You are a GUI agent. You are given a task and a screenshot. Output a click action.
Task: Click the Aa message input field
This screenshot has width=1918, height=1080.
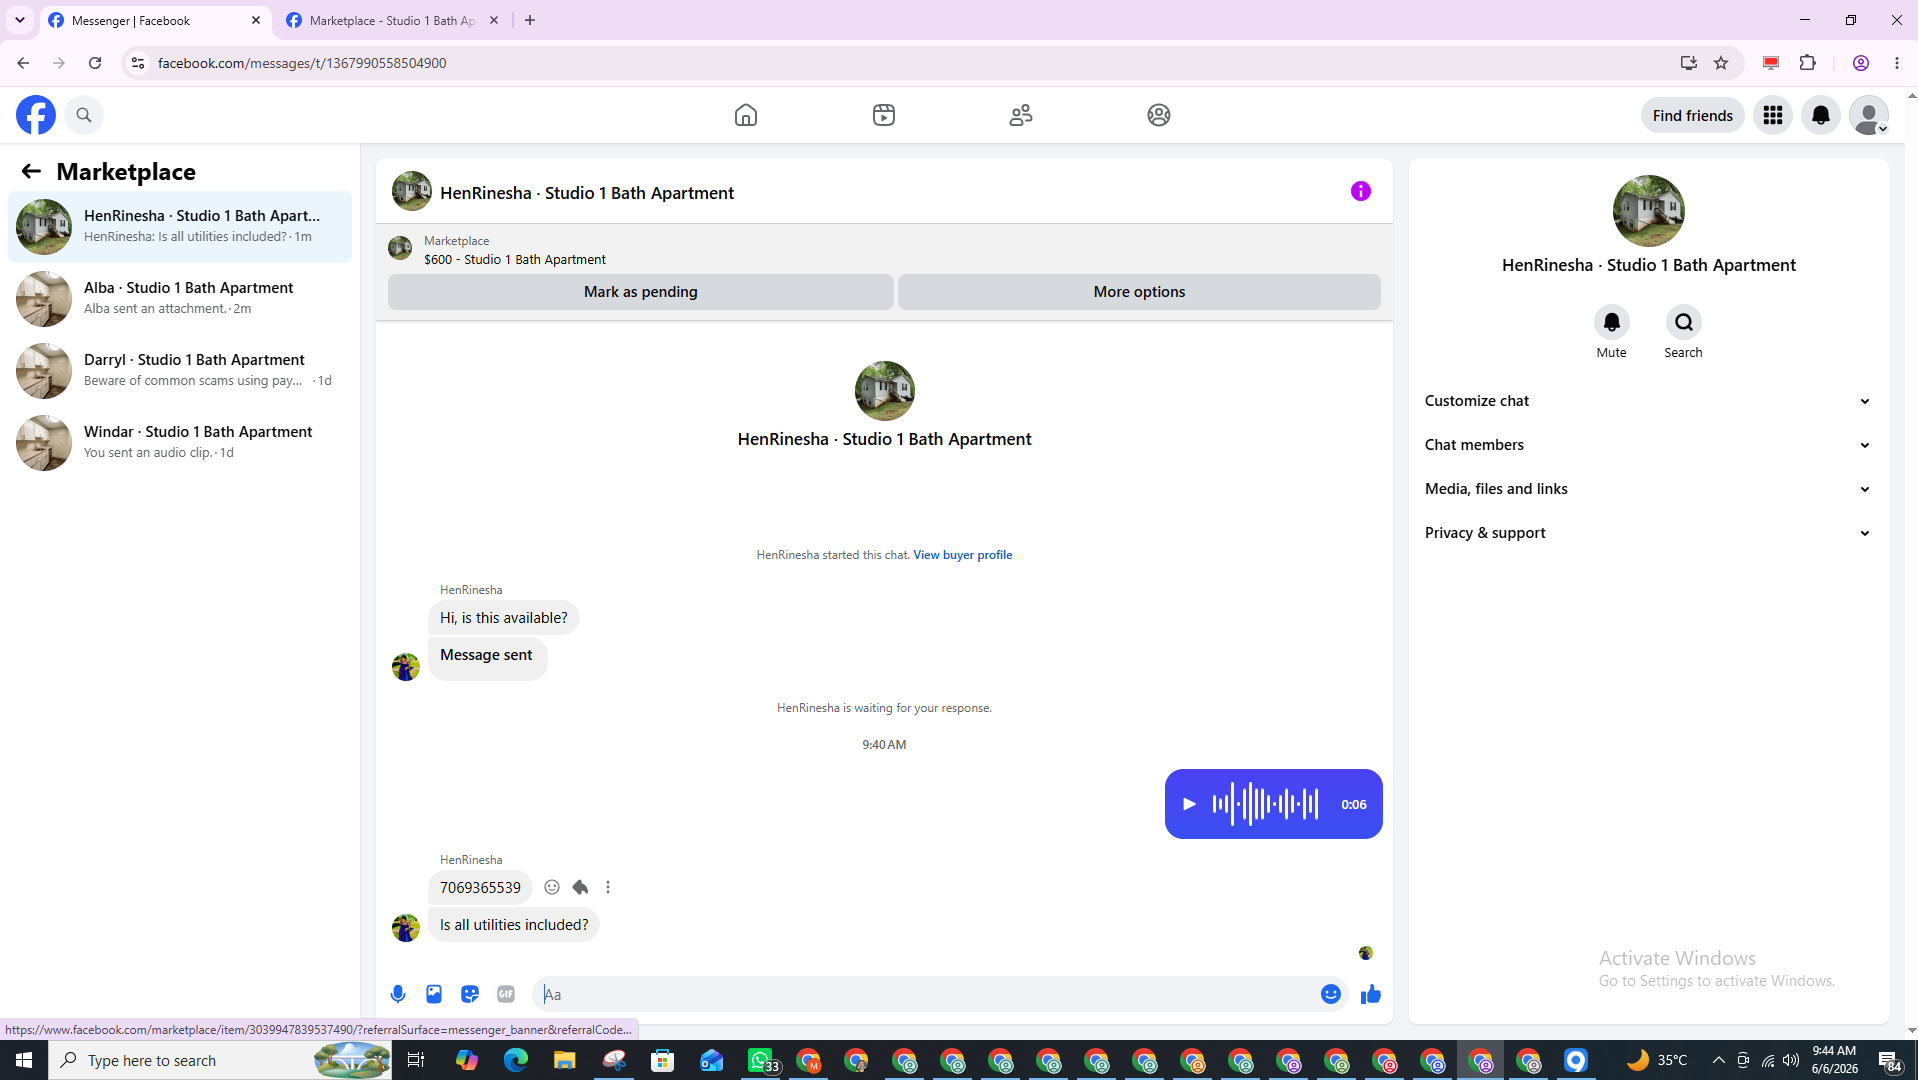coord(926,994)
